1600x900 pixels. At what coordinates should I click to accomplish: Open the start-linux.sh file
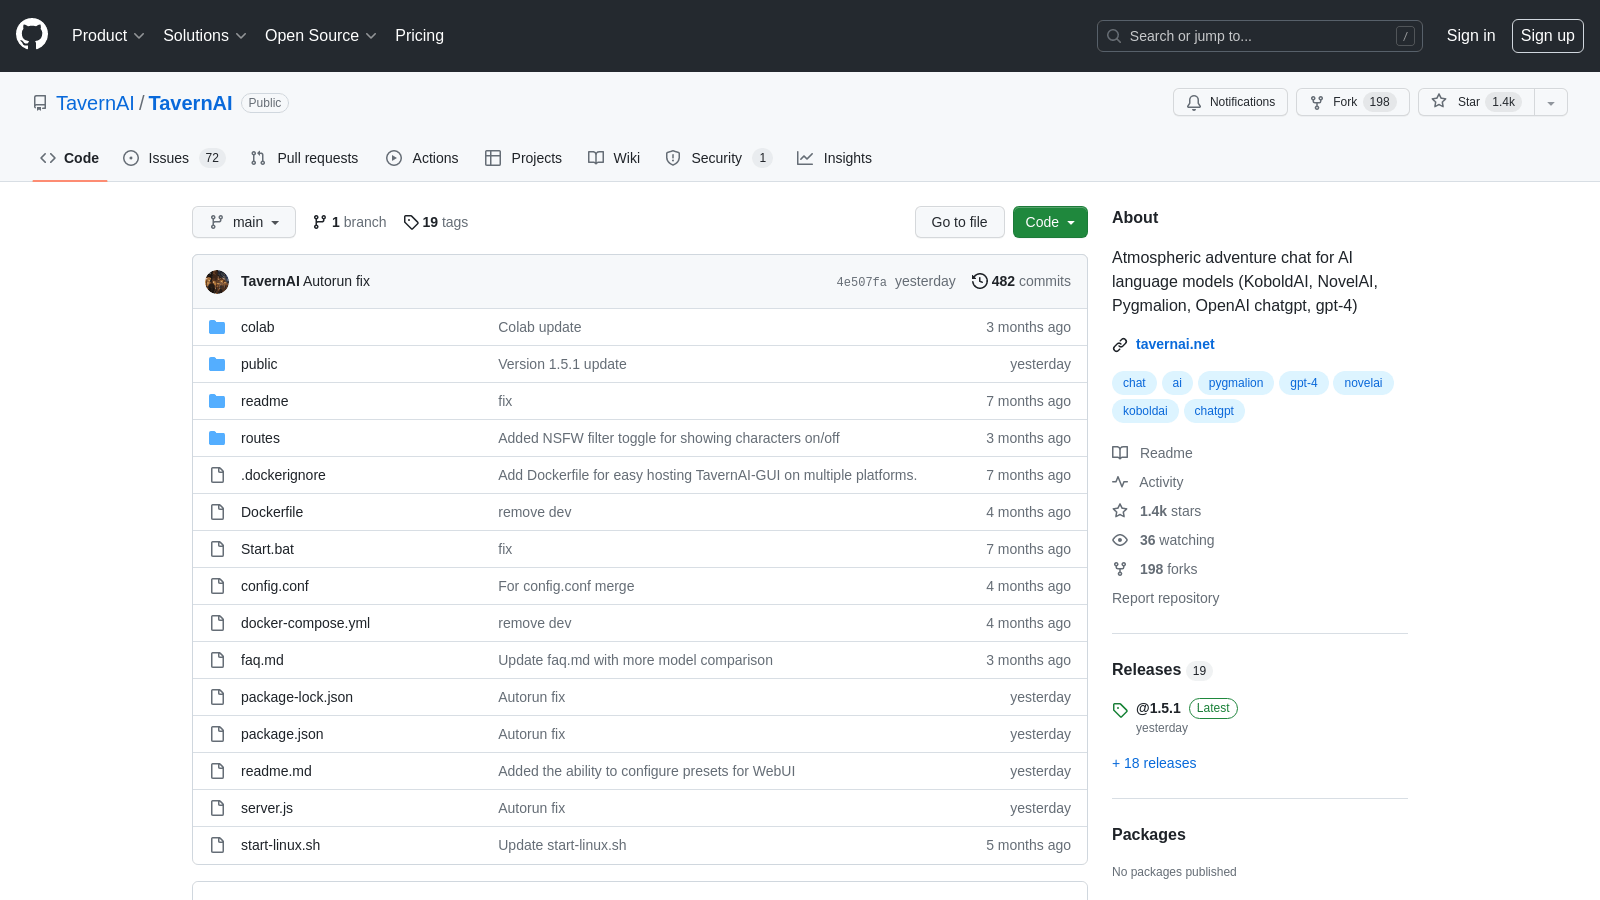pos(280,845)
